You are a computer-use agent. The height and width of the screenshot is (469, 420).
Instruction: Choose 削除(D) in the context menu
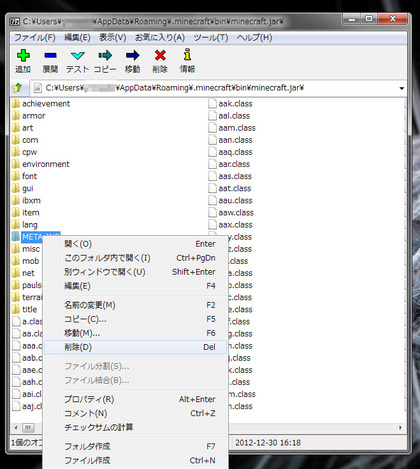point(136,347)
